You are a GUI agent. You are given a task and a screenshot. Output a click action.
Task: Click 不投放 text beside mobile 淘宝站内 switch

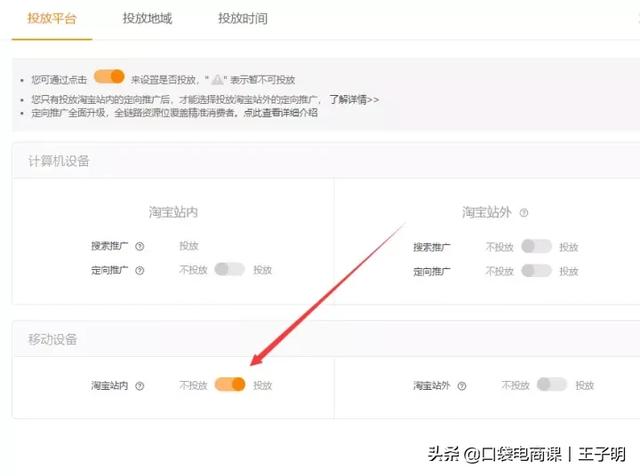tap(193, 385)
